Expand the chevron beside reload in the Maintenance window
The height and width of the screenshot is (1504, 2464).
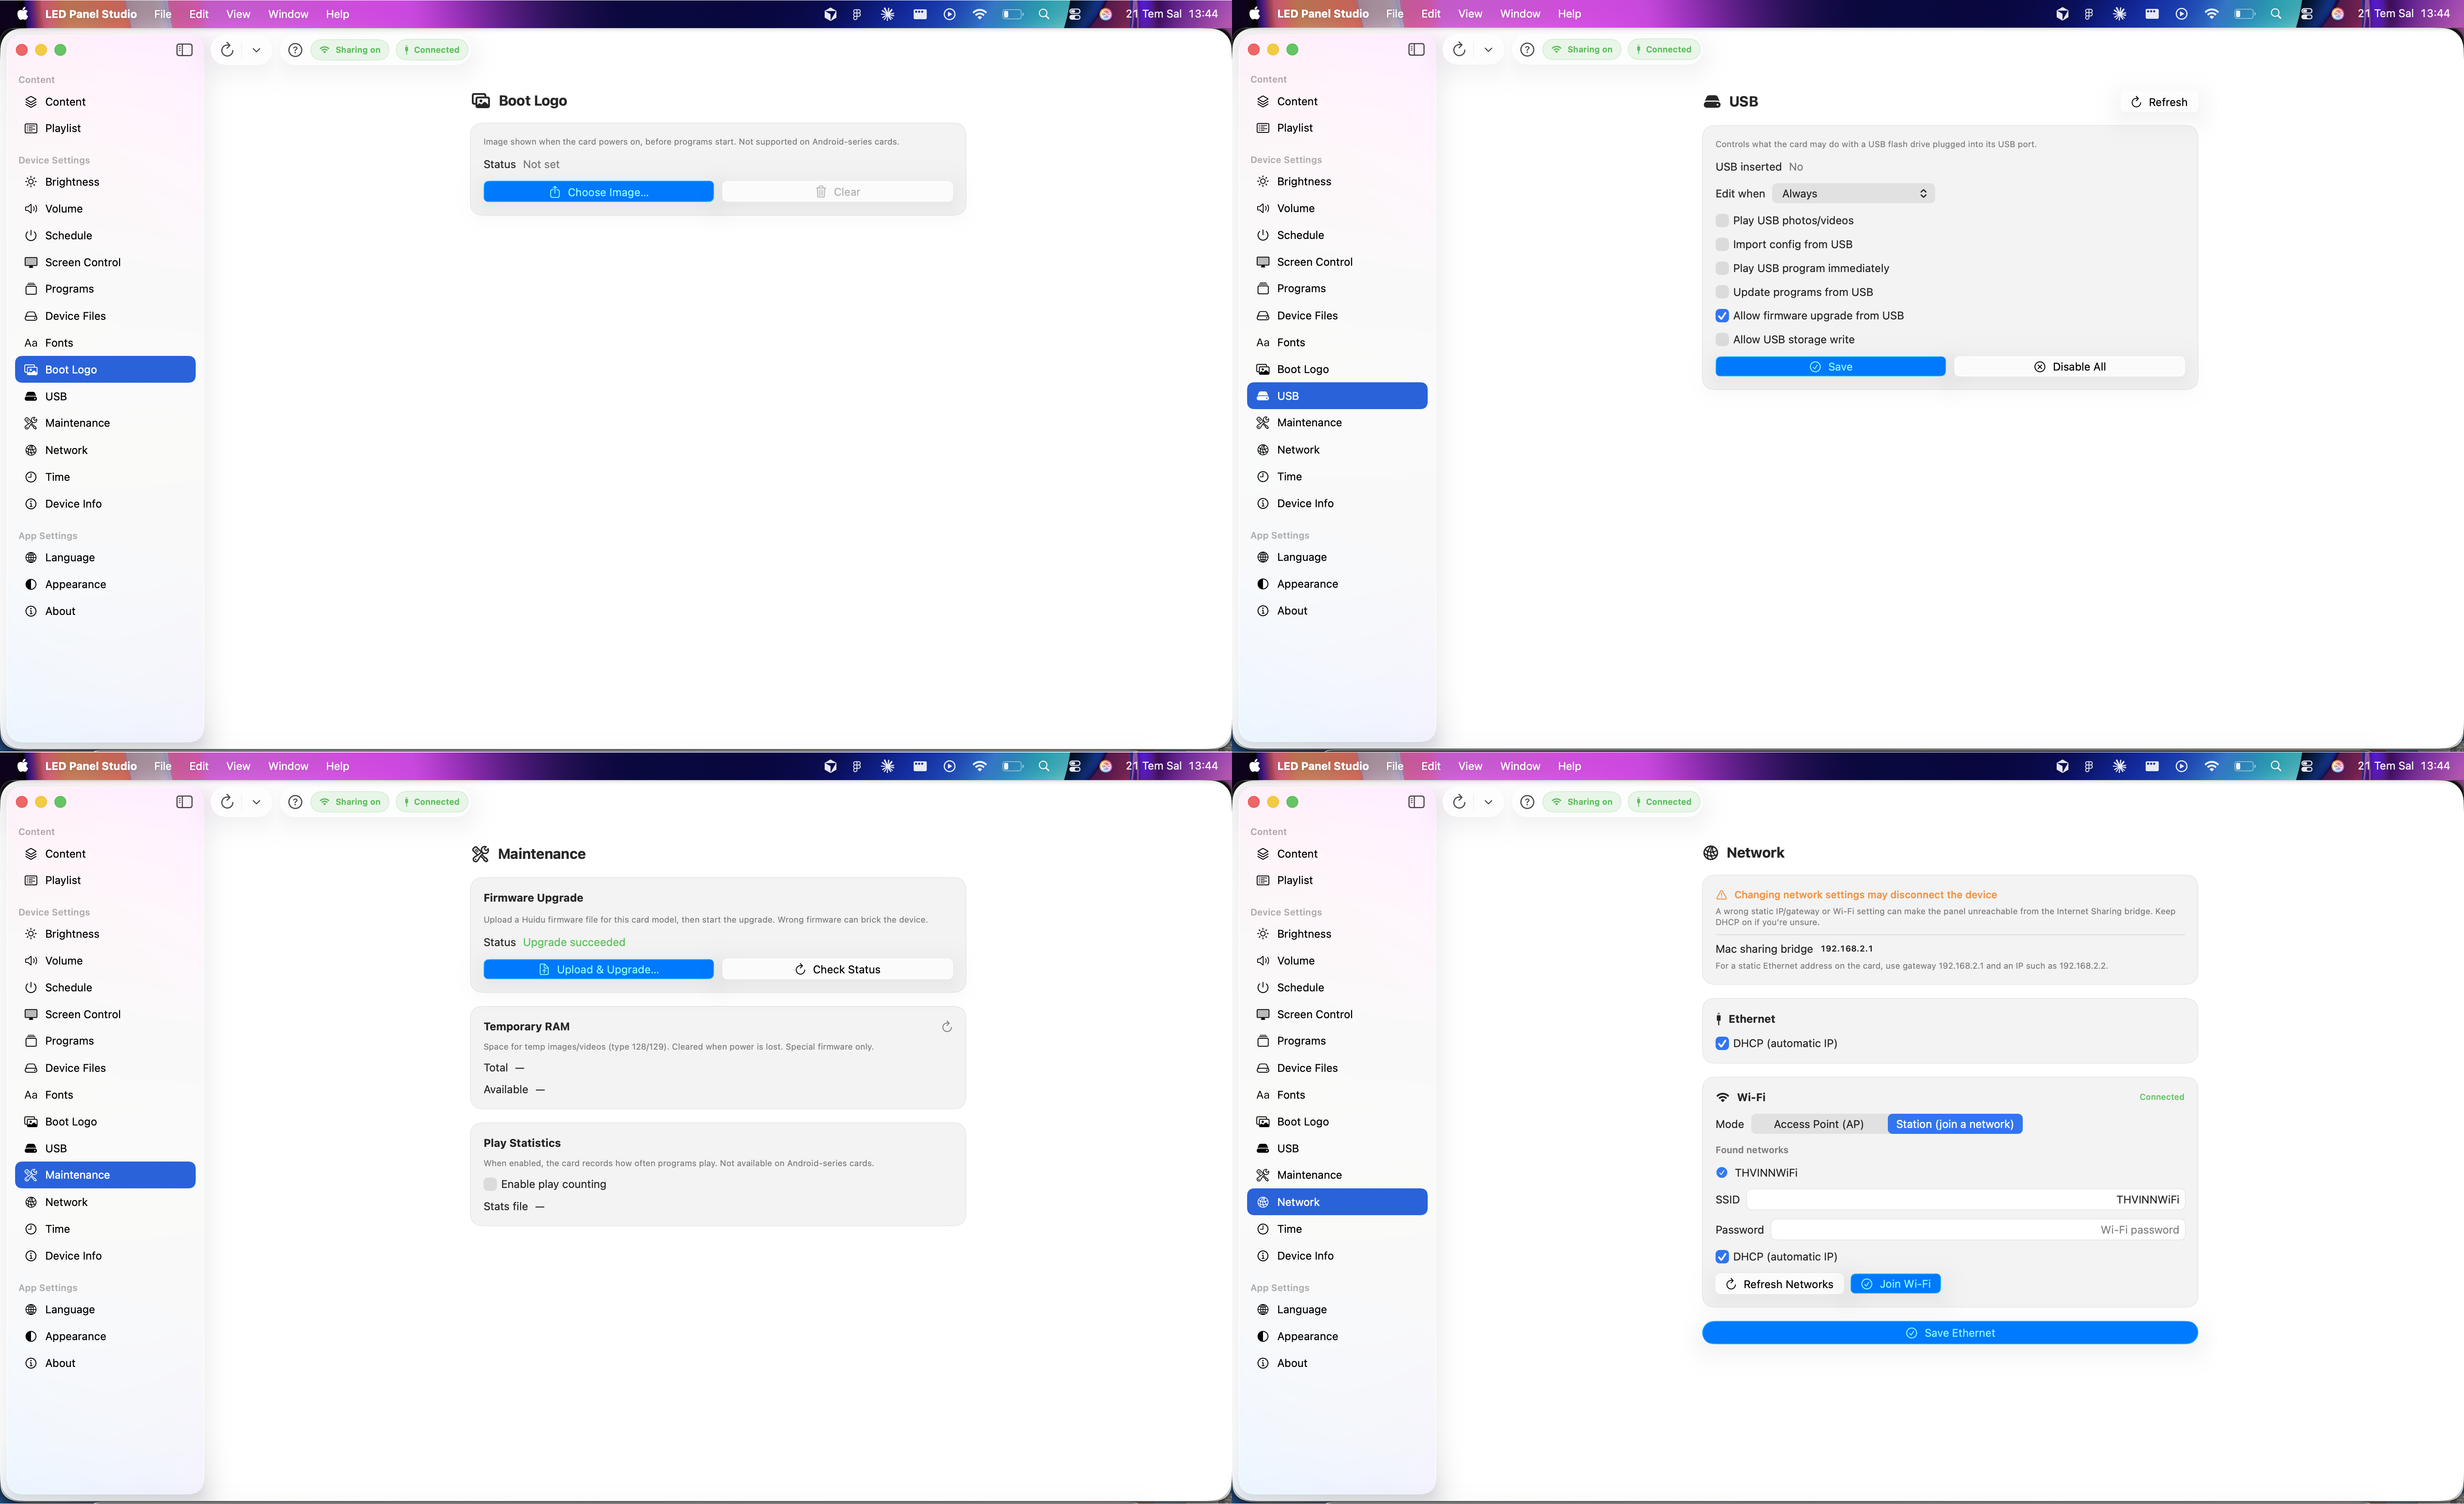coord(256,802)
